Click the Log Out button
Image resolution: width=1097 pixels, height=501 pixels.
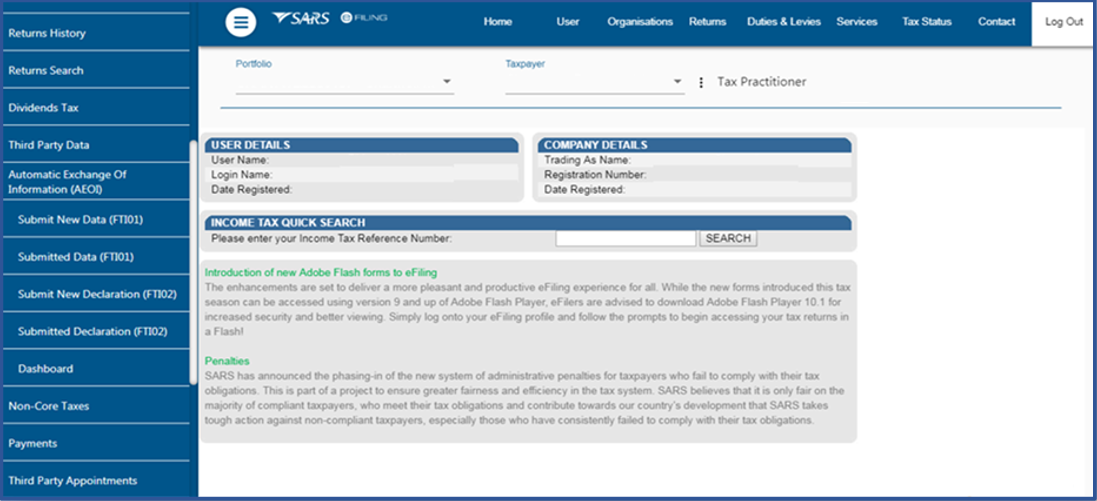point(1063,22)
